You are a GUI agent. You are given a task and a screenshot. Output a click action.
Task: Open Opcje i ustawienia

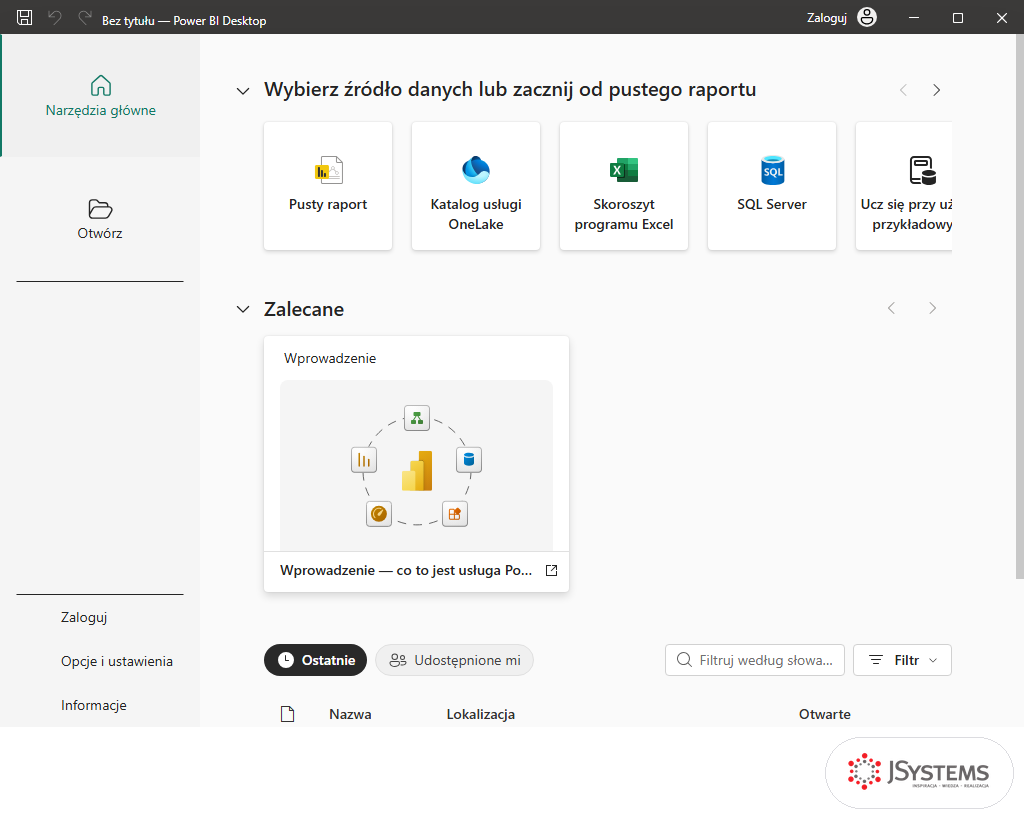[117, 661]
